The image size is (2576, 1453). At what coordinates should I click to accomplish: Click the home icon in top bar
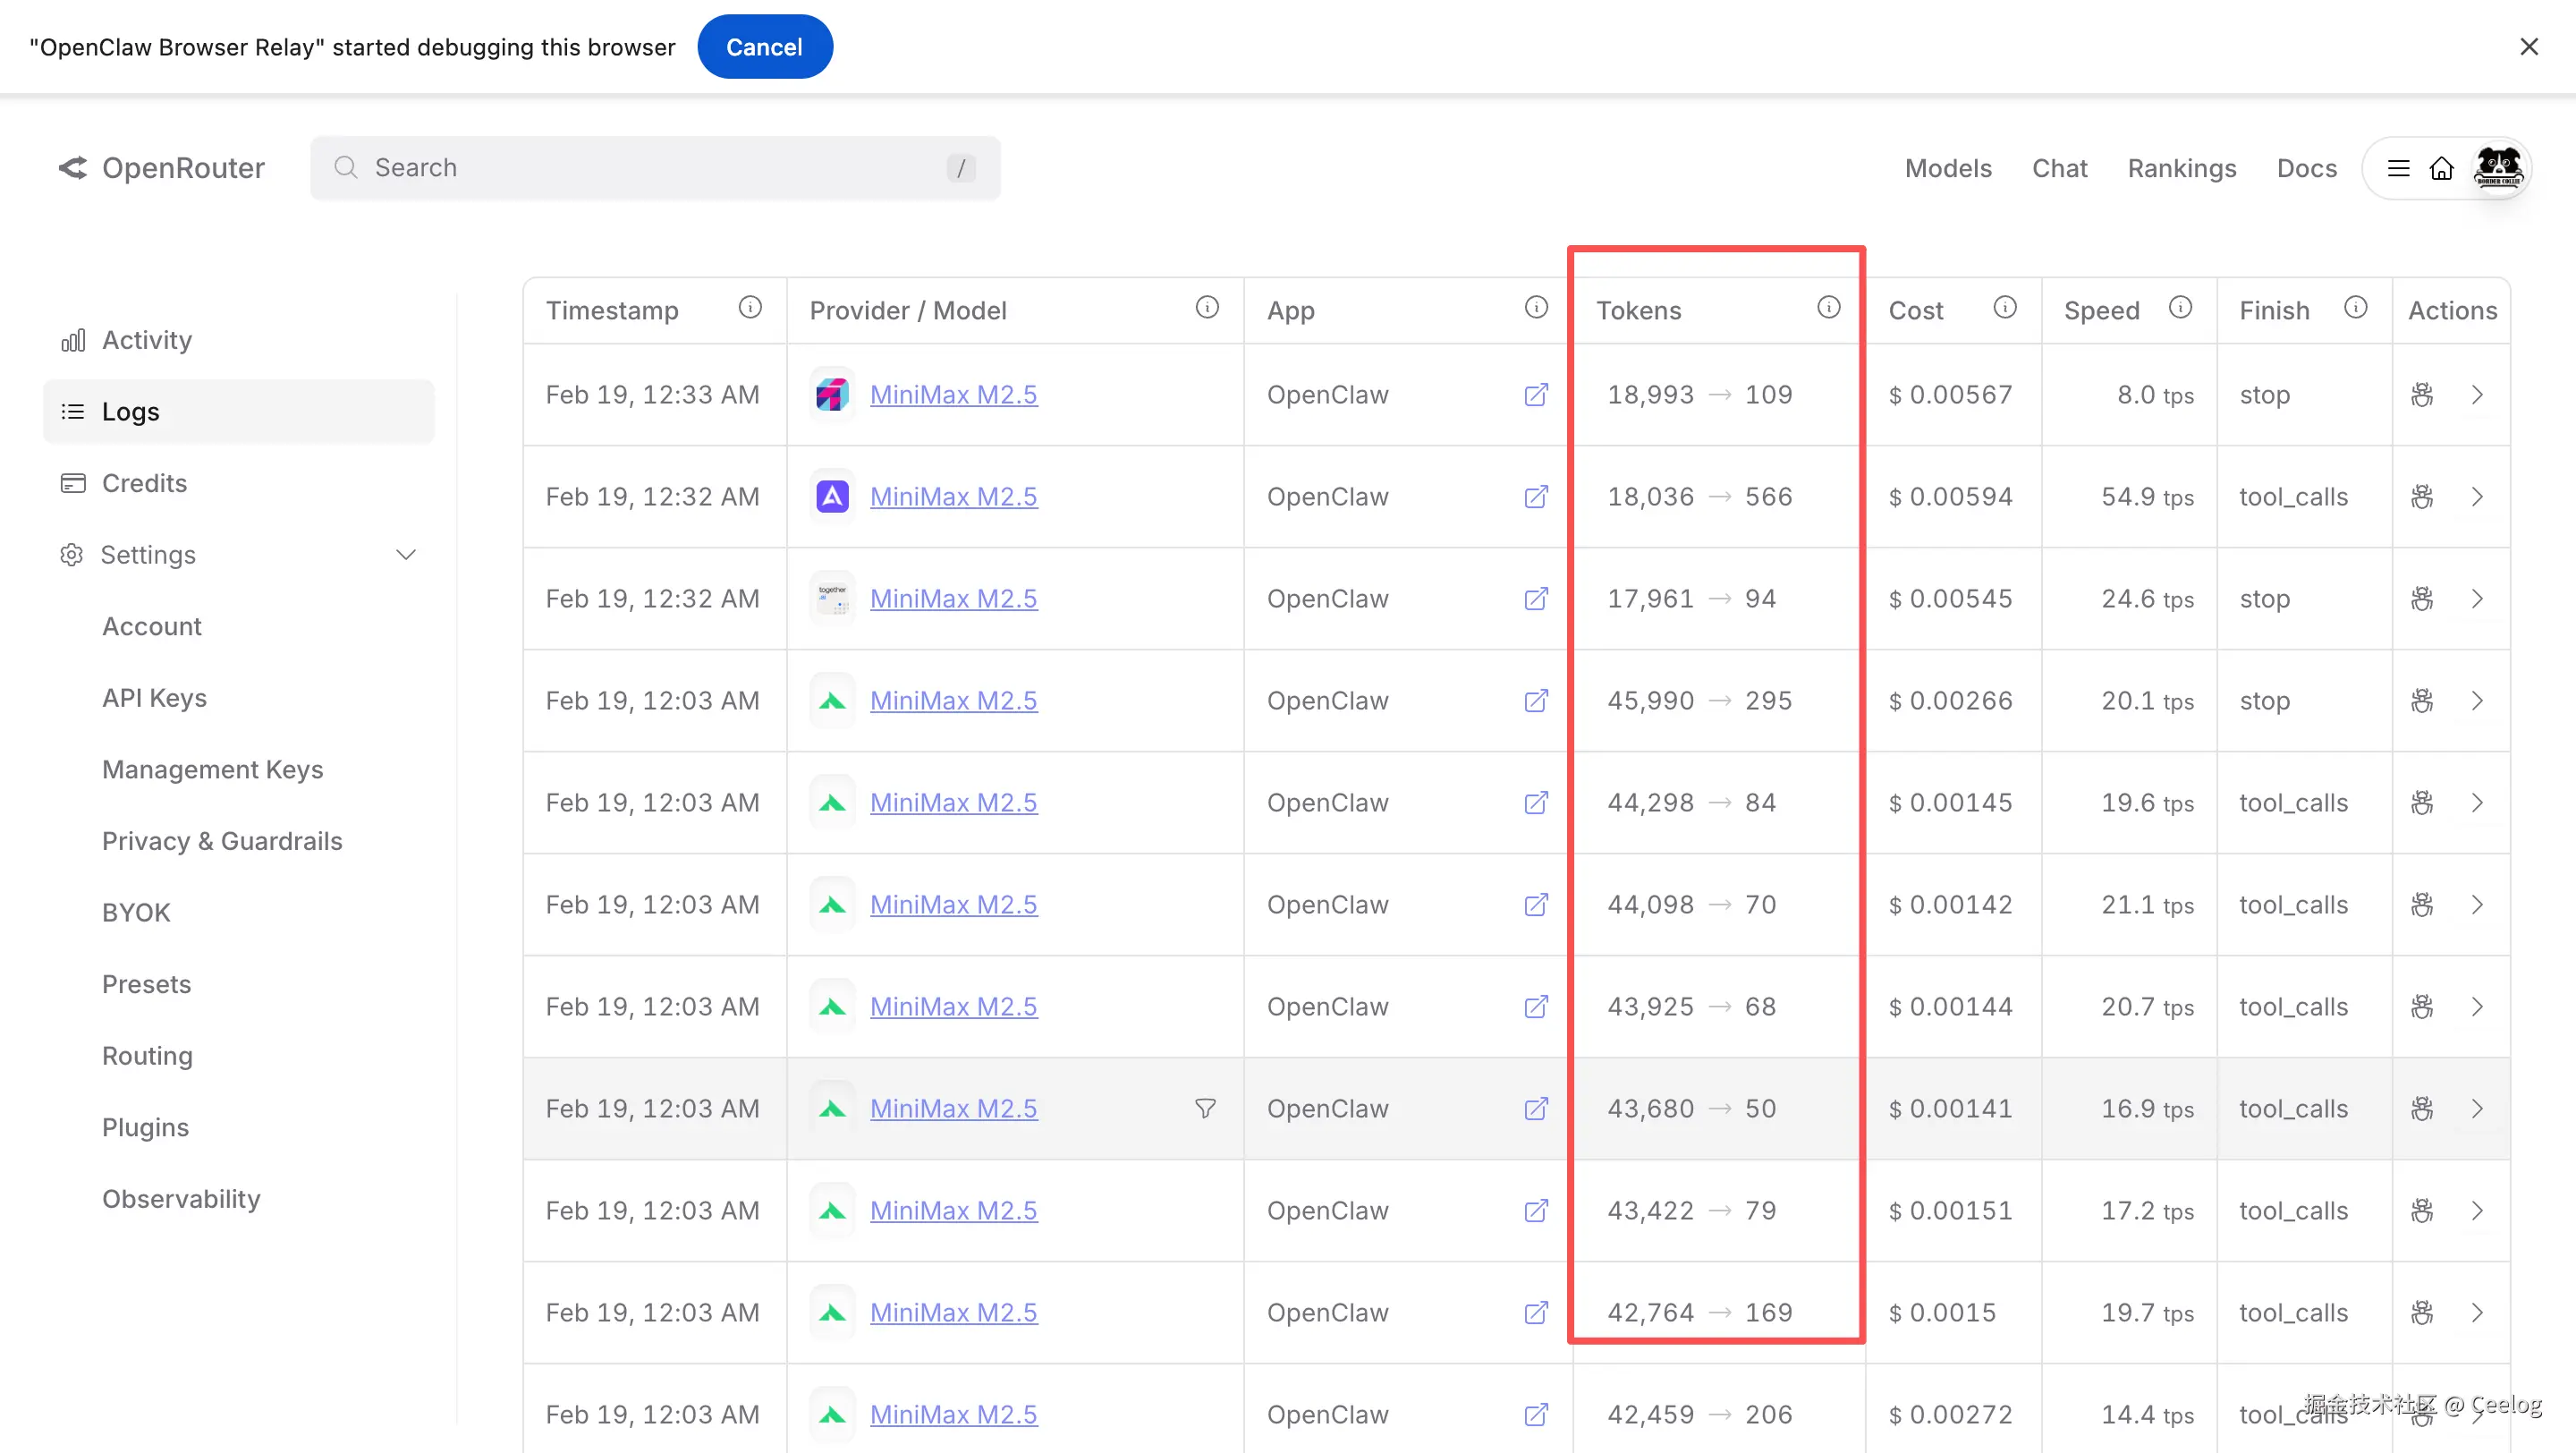(2441, 168)
